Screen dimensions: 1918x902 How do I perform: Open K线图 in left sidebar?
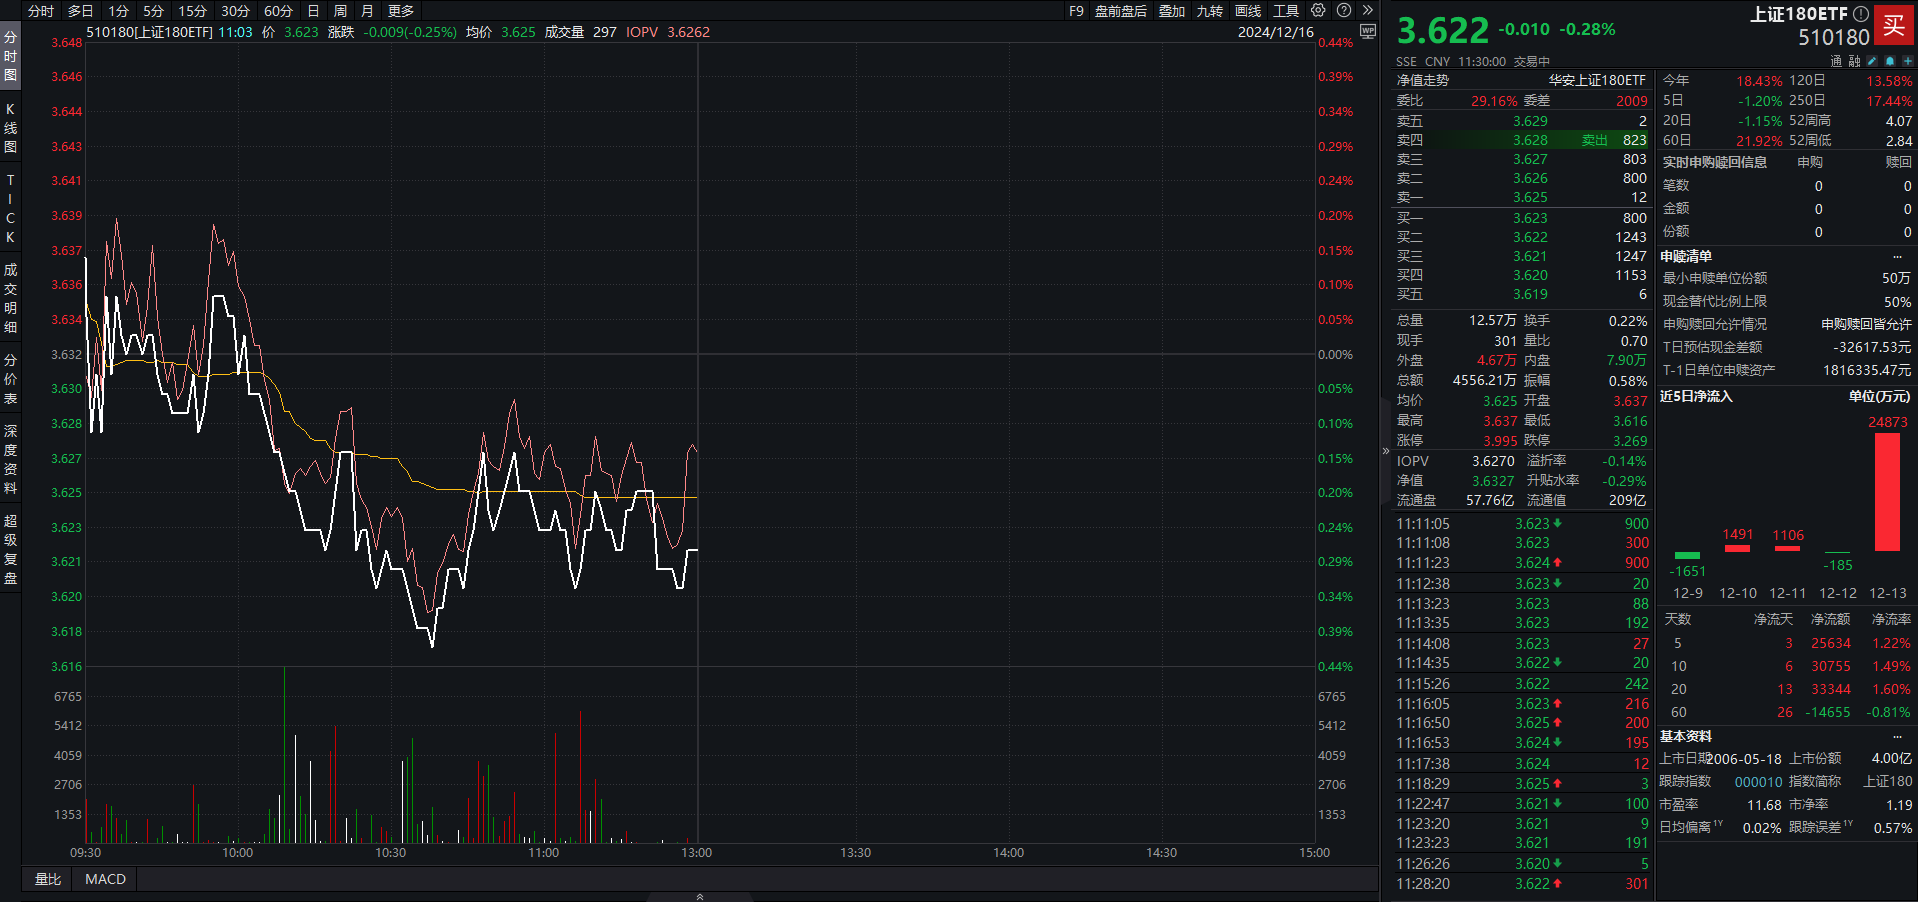[x=10, y=128]
